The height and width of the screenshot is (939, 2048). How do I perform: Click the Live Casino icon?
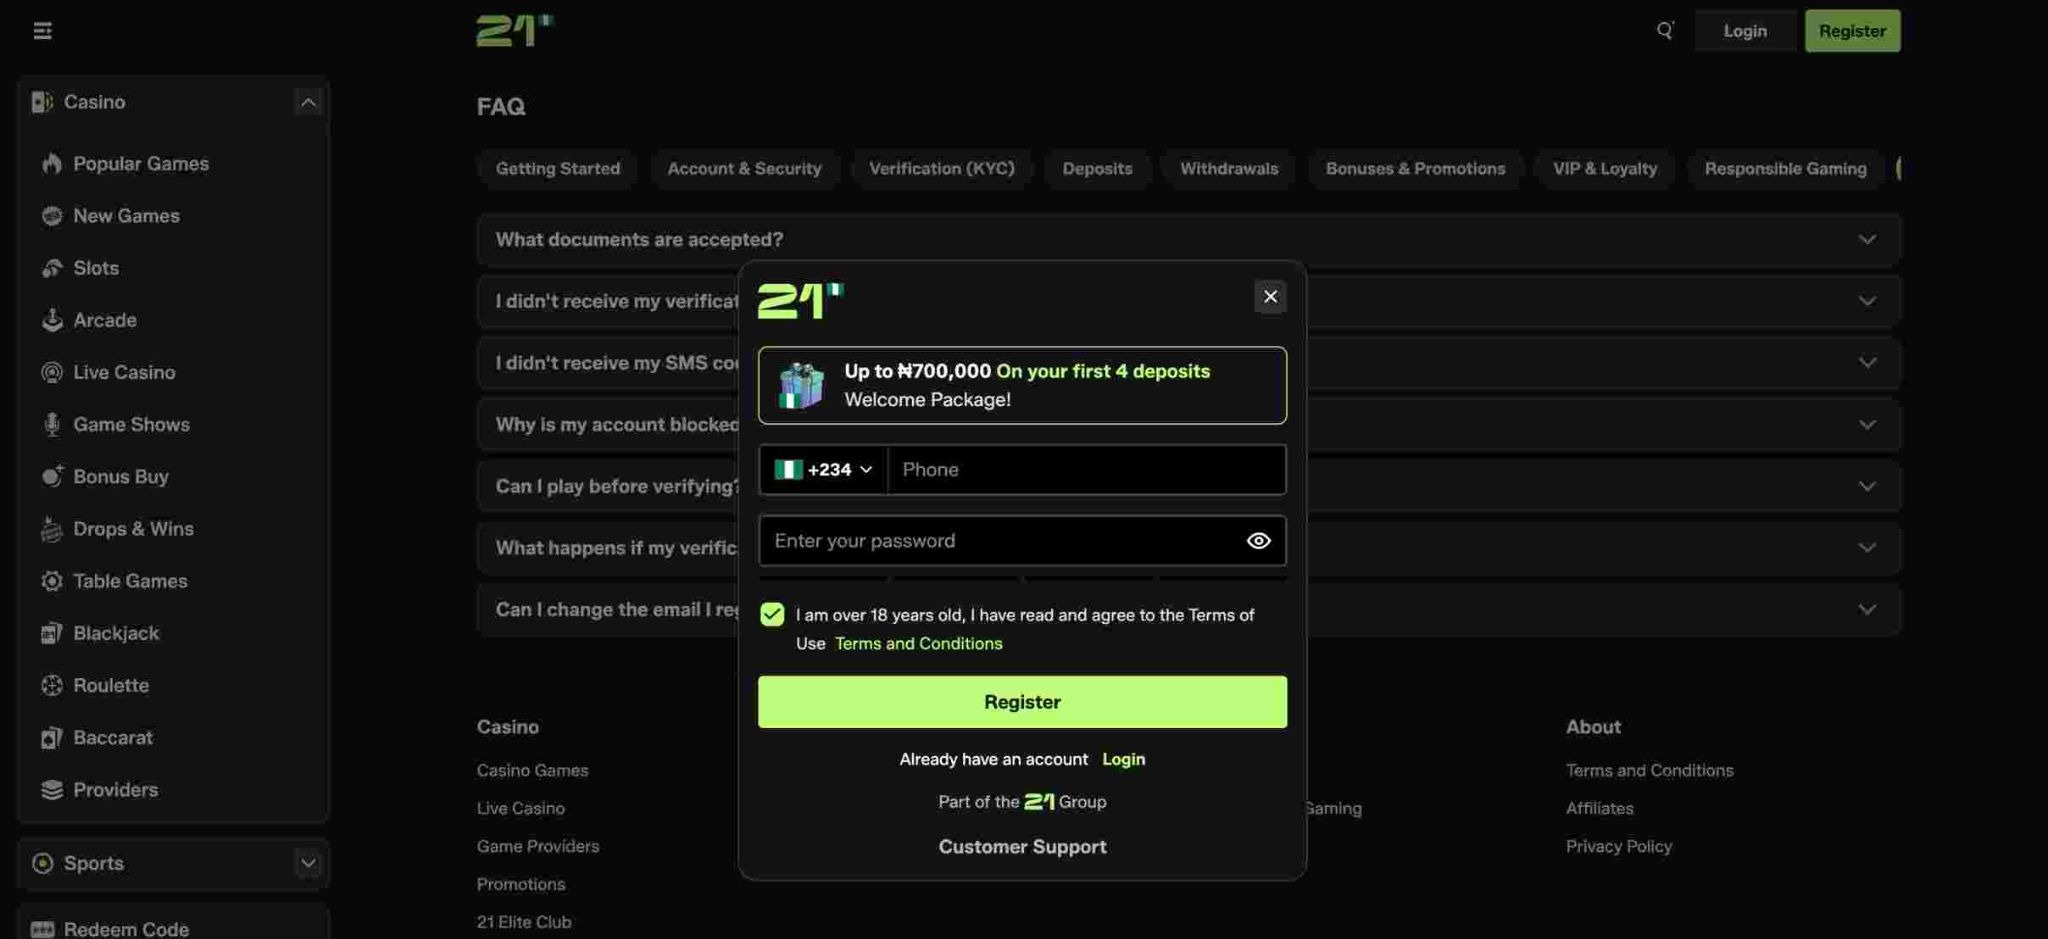[x=52, y=372]
